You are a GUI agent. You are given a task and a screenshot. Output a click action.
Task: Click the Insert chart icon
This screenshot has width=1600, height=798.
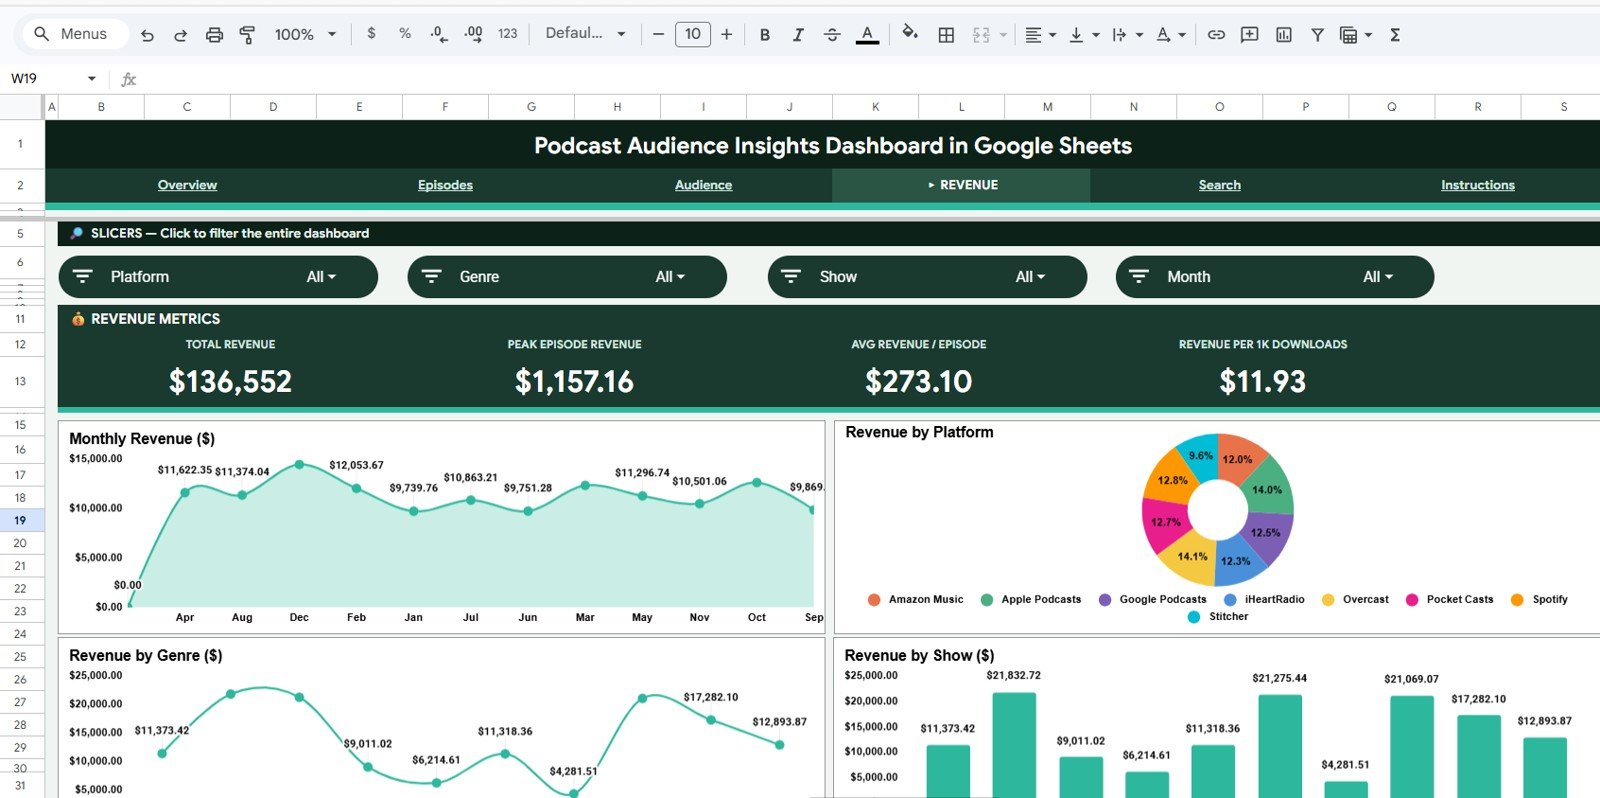point(1284,34)
